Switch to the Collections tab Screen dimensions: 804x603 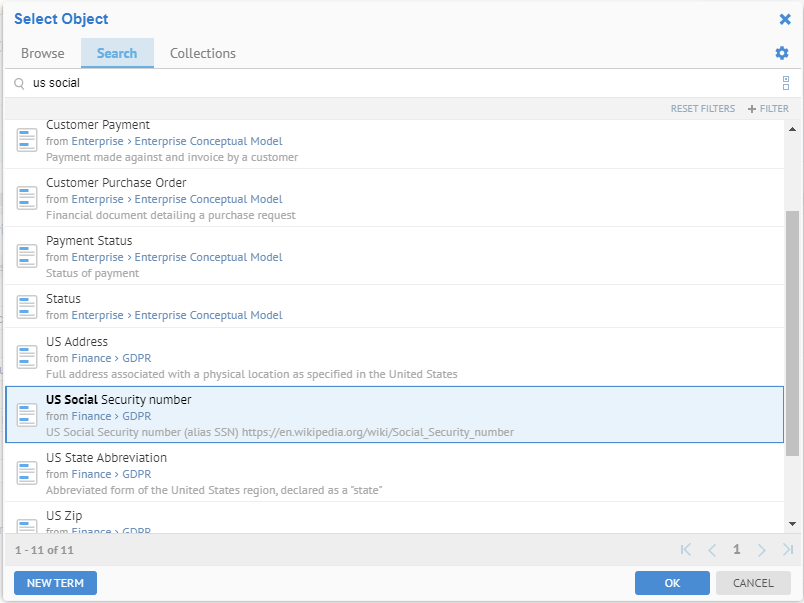(203, 53)
